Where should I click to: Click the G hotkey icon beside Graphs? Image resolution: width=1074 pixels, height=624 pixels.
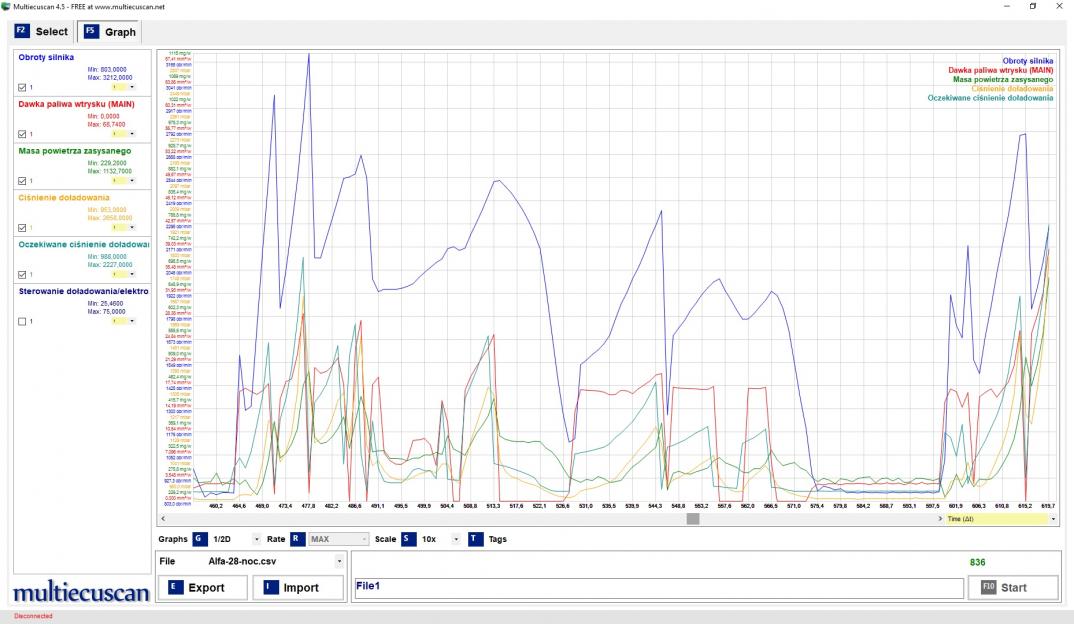tap(200, 539)
